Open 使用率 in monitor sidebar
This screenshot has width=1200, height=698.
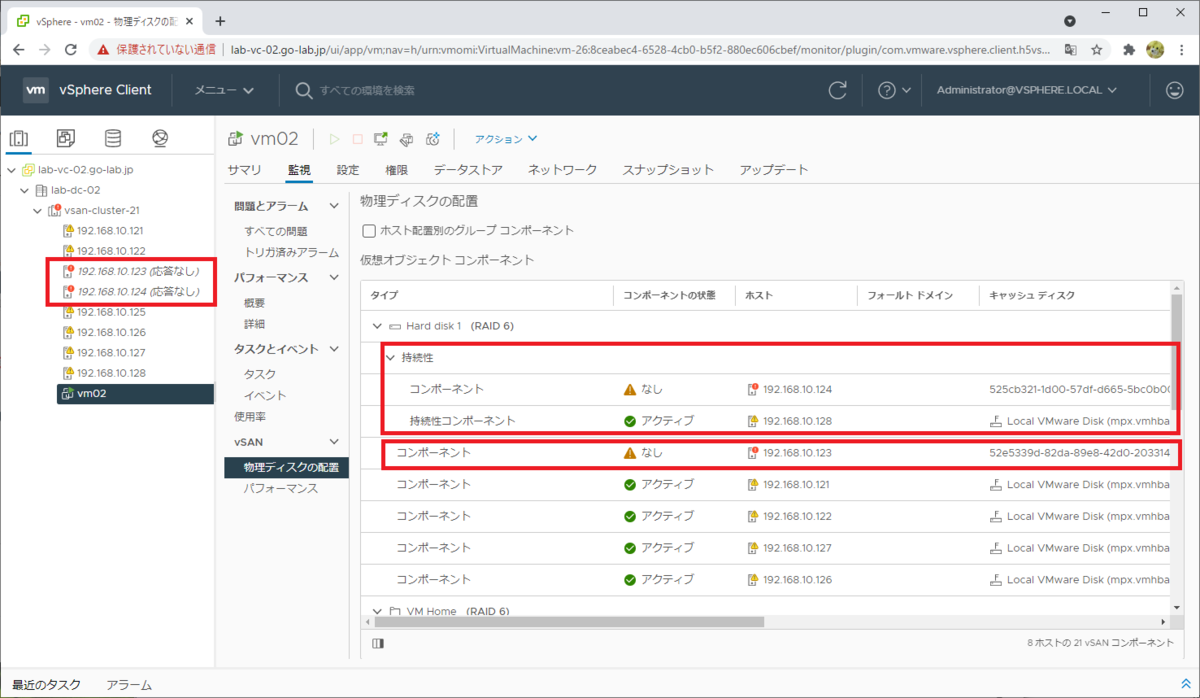[250, 416]
